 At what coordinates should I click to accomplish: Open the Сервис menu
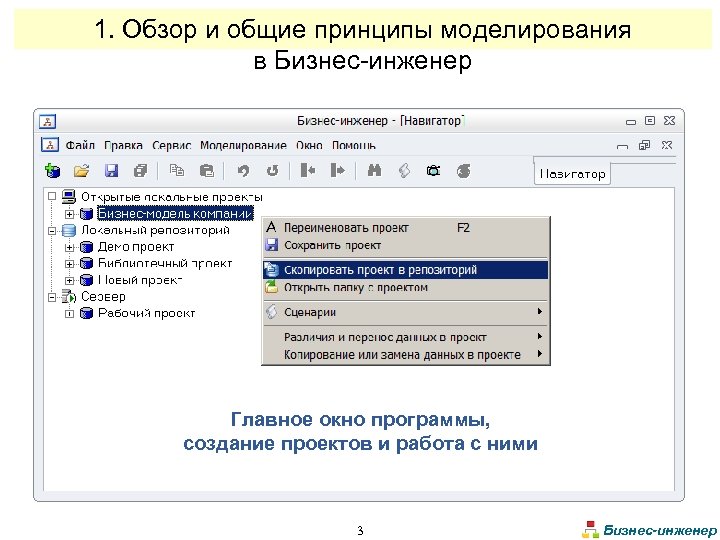[x=171, y=146]
